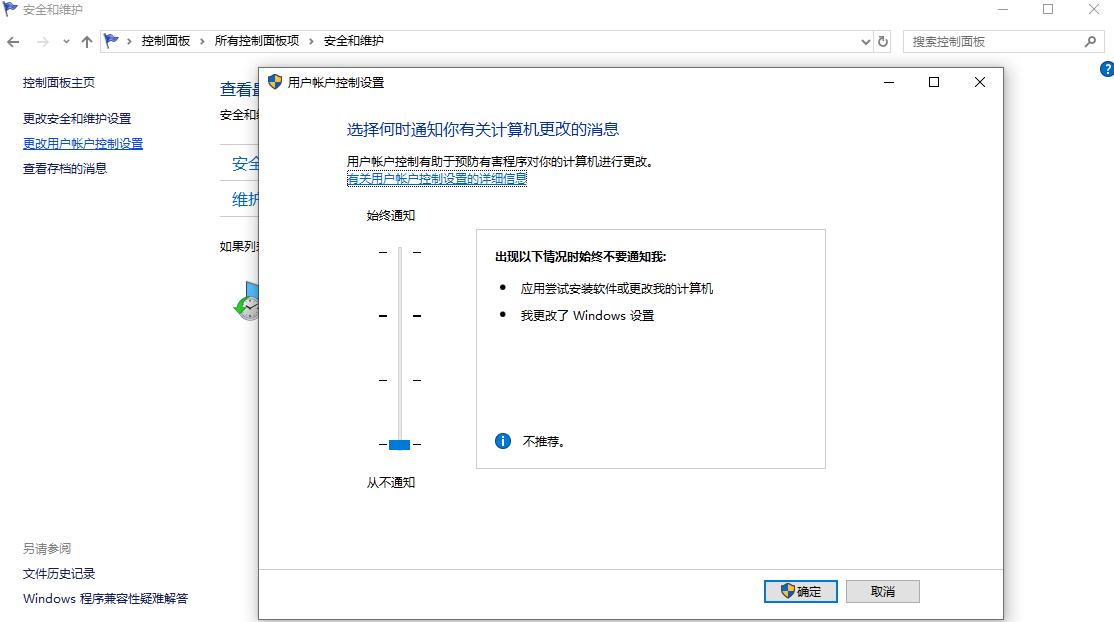This screenshot has height=622, width=1114.
Task: Select 控制面板 breadcrumb
Action: pos(166,41)
